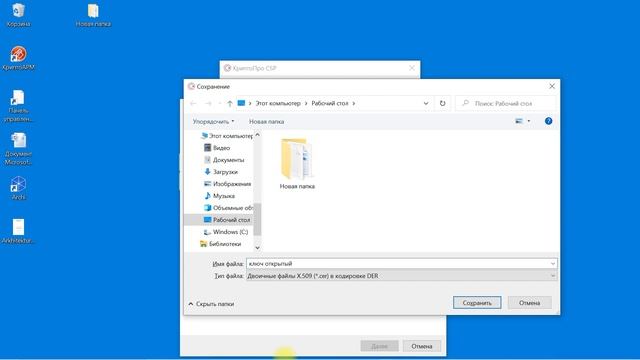Select Рабочий стол in navigation tree
Image resolution: width=640 pixels, height=360 pixels.
pyautogui.click(x=227, y=220)
